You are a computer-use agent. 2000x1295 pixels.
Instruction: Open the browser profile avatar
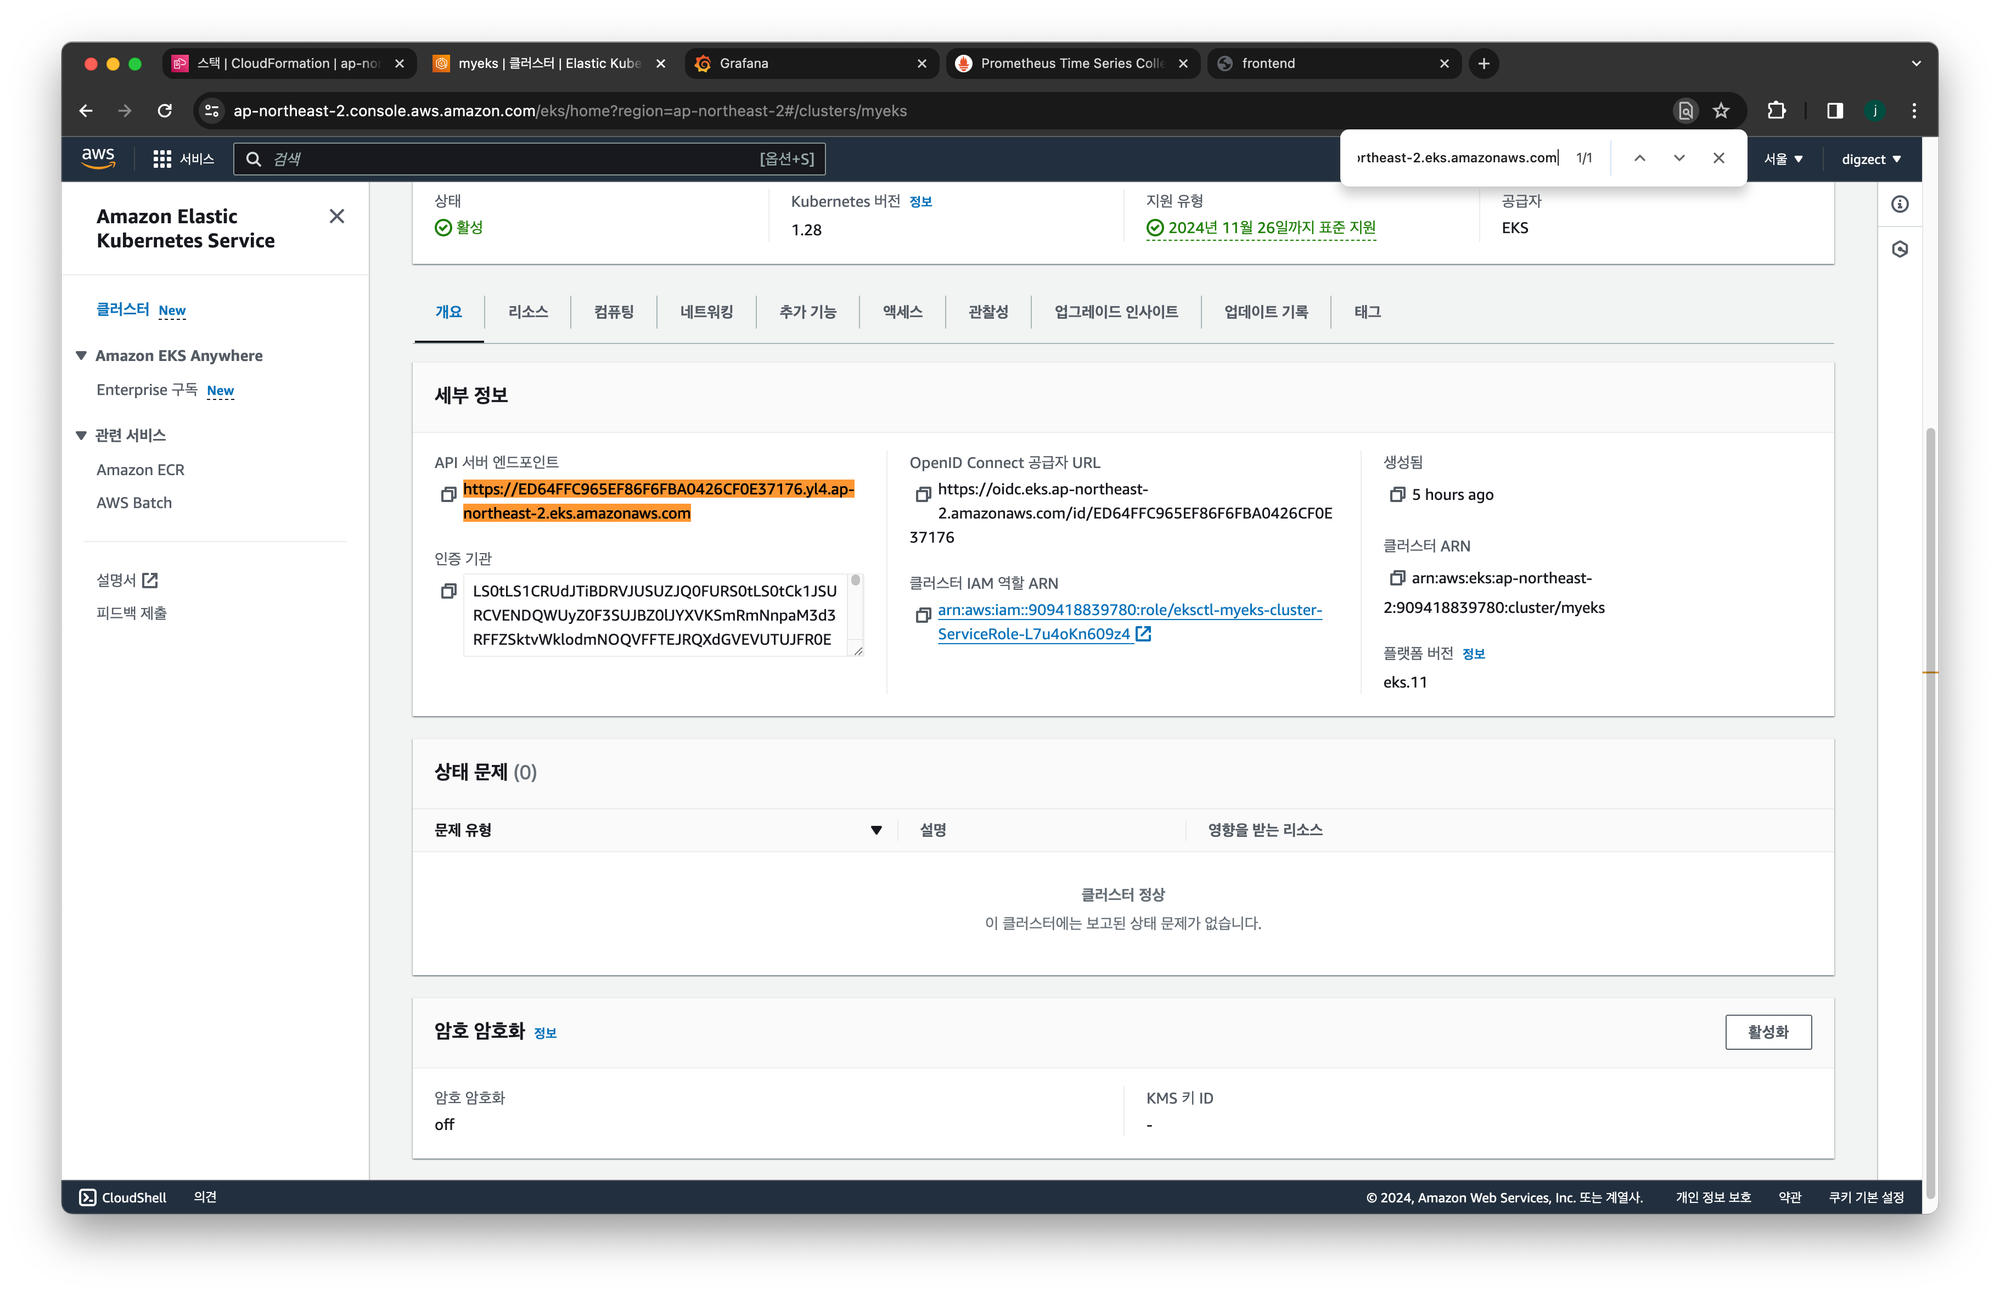coord(1875,111)
